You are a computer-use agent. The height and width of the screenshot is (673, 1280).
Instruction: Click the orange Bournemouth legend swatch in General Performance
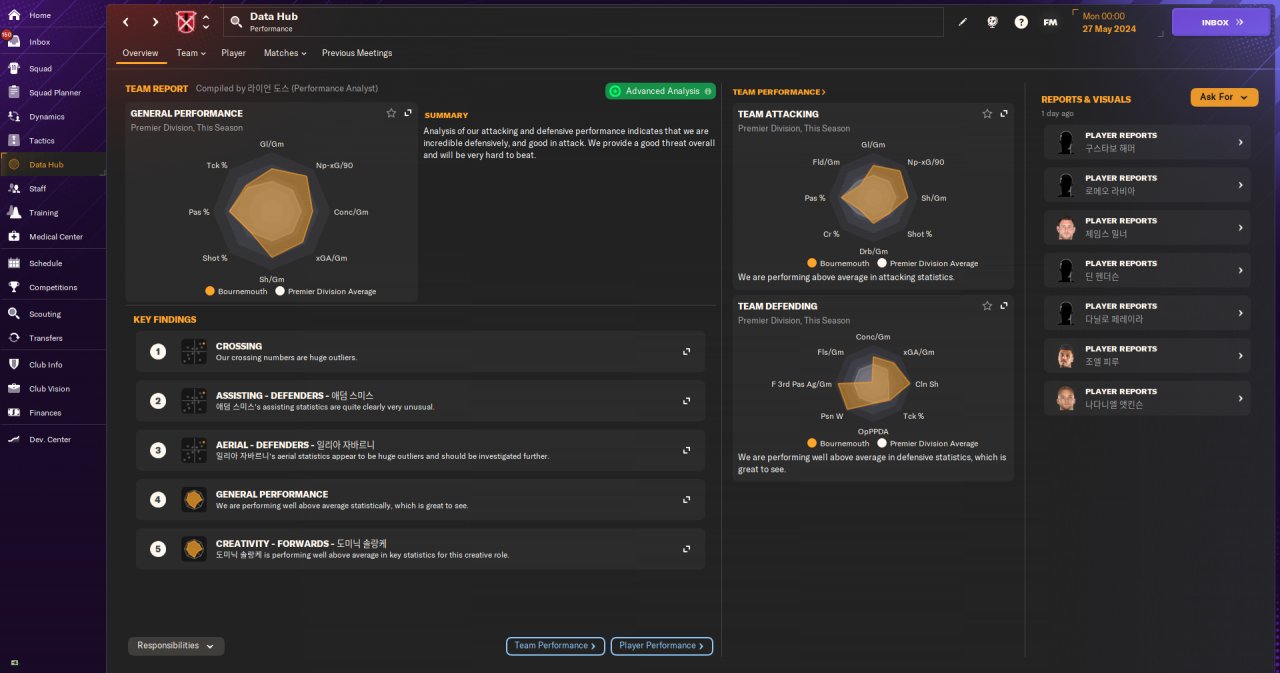click(x=210, y=292)
